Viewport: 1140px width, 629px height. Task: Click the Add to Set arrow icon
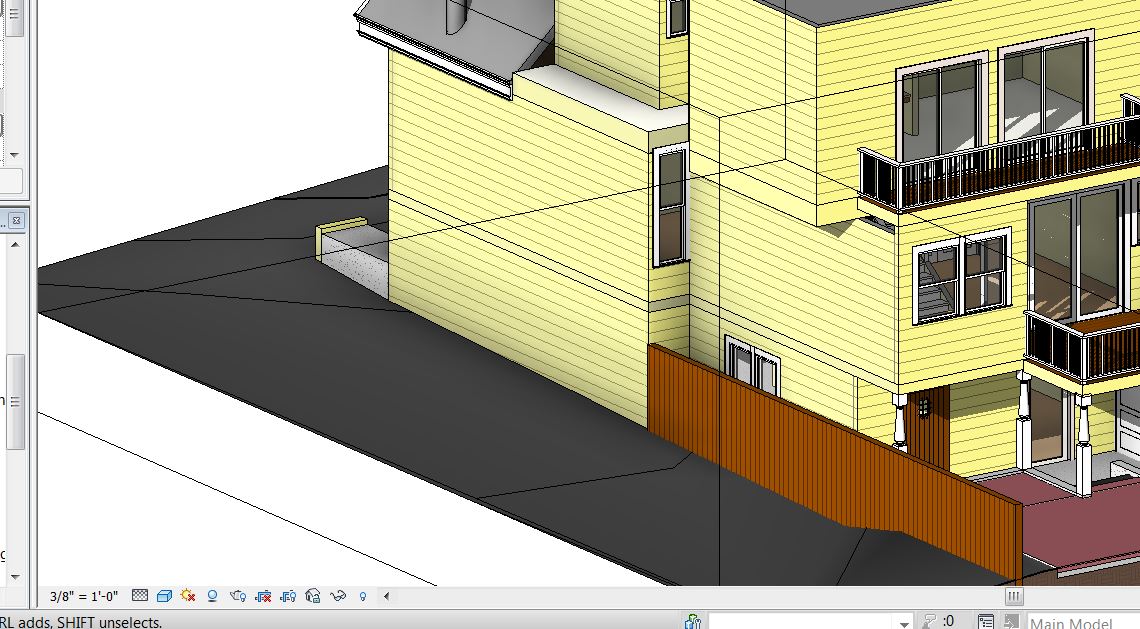pos(1012,622)
